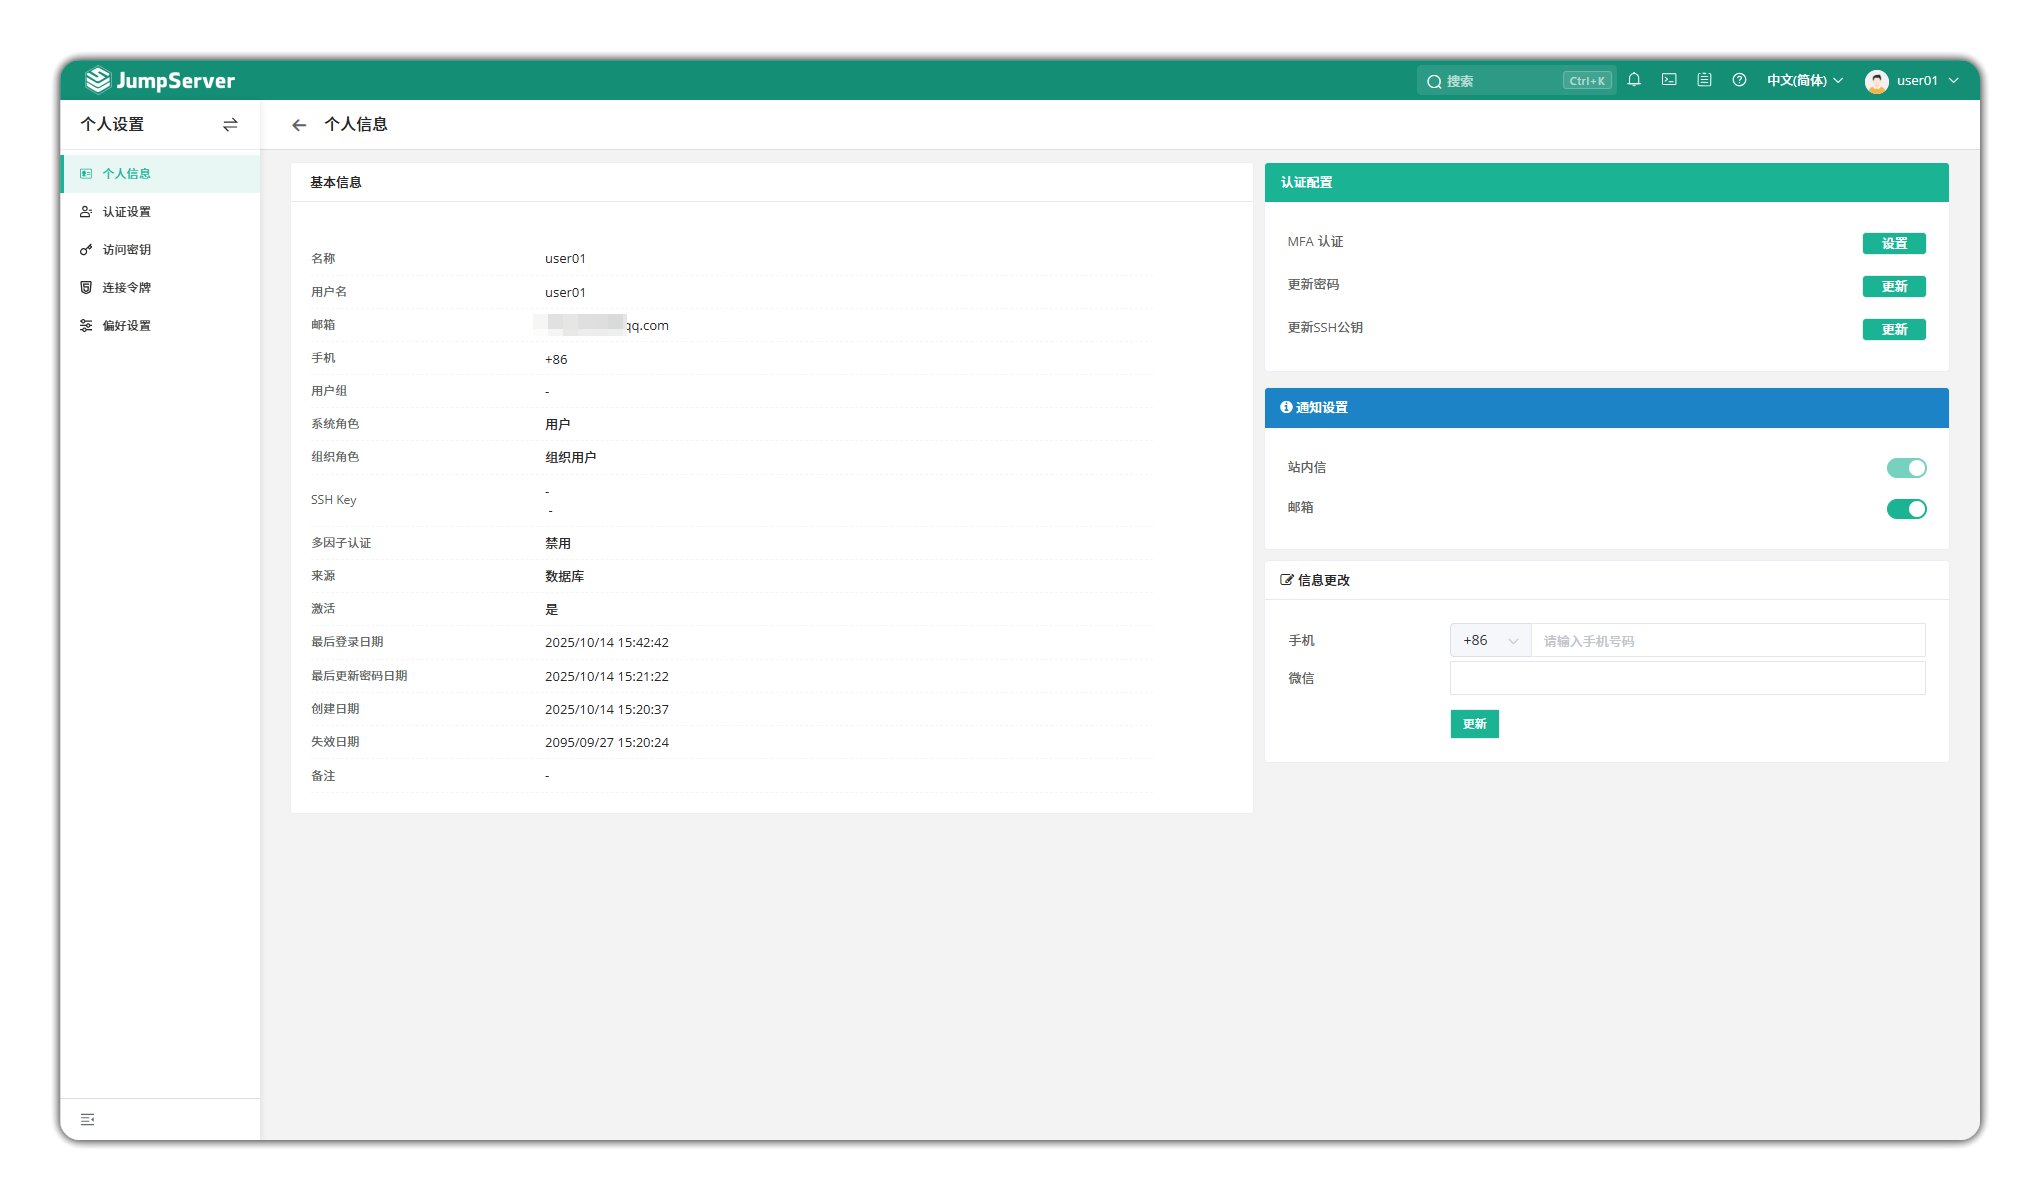Open the web terminal icon

(1669, 80)
